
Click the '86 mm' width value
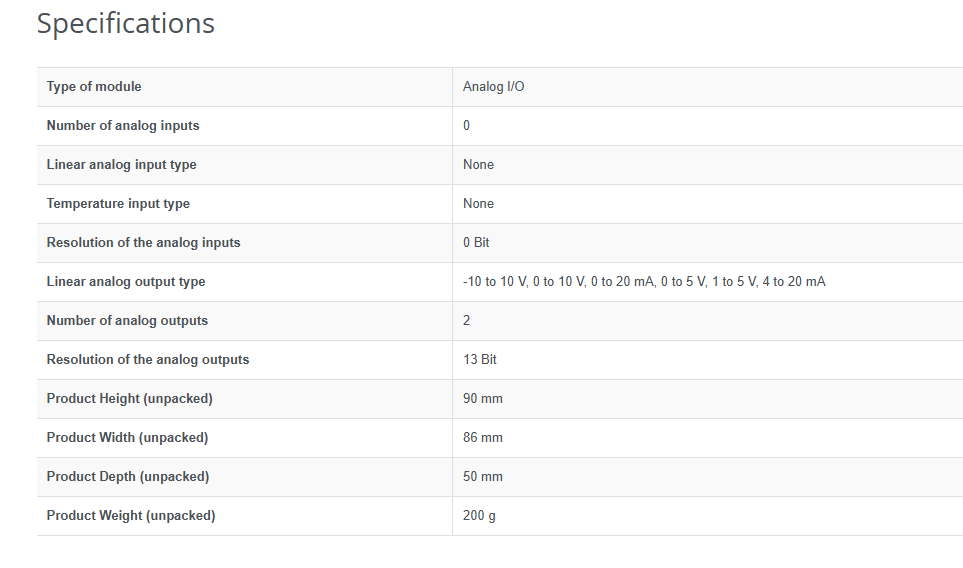[483, 438]
